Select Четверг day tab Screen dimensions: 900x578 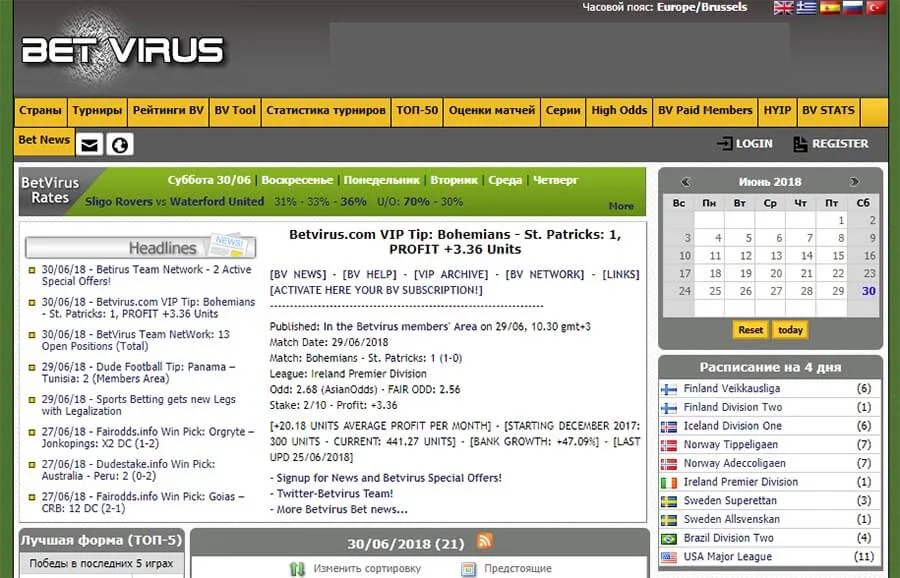[556, 180]
